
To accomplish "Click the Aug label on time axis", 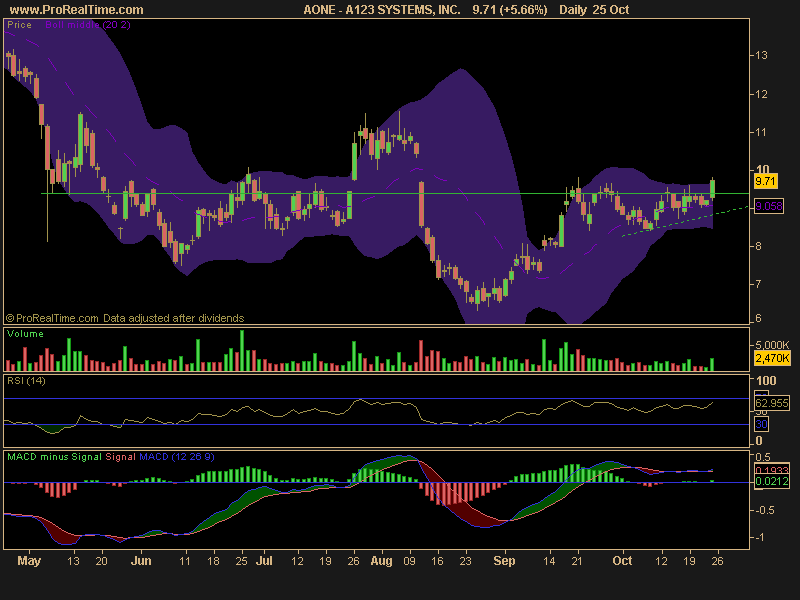I will coord(381,561).
